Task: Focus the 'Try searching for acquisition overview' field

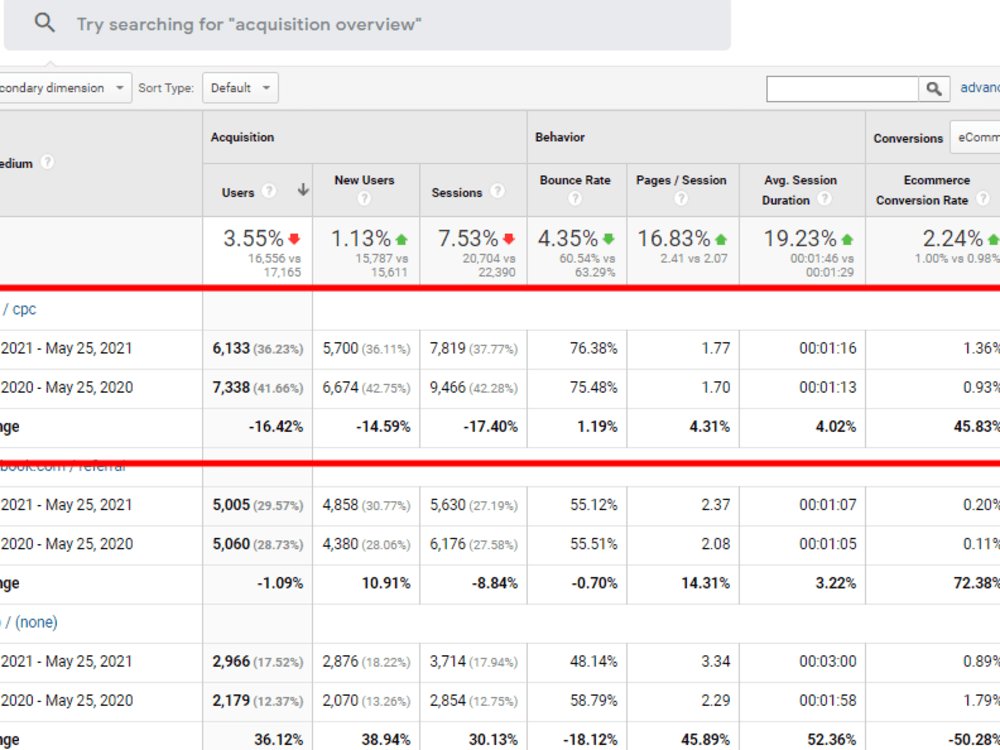Action: click(x=367, y=24)
